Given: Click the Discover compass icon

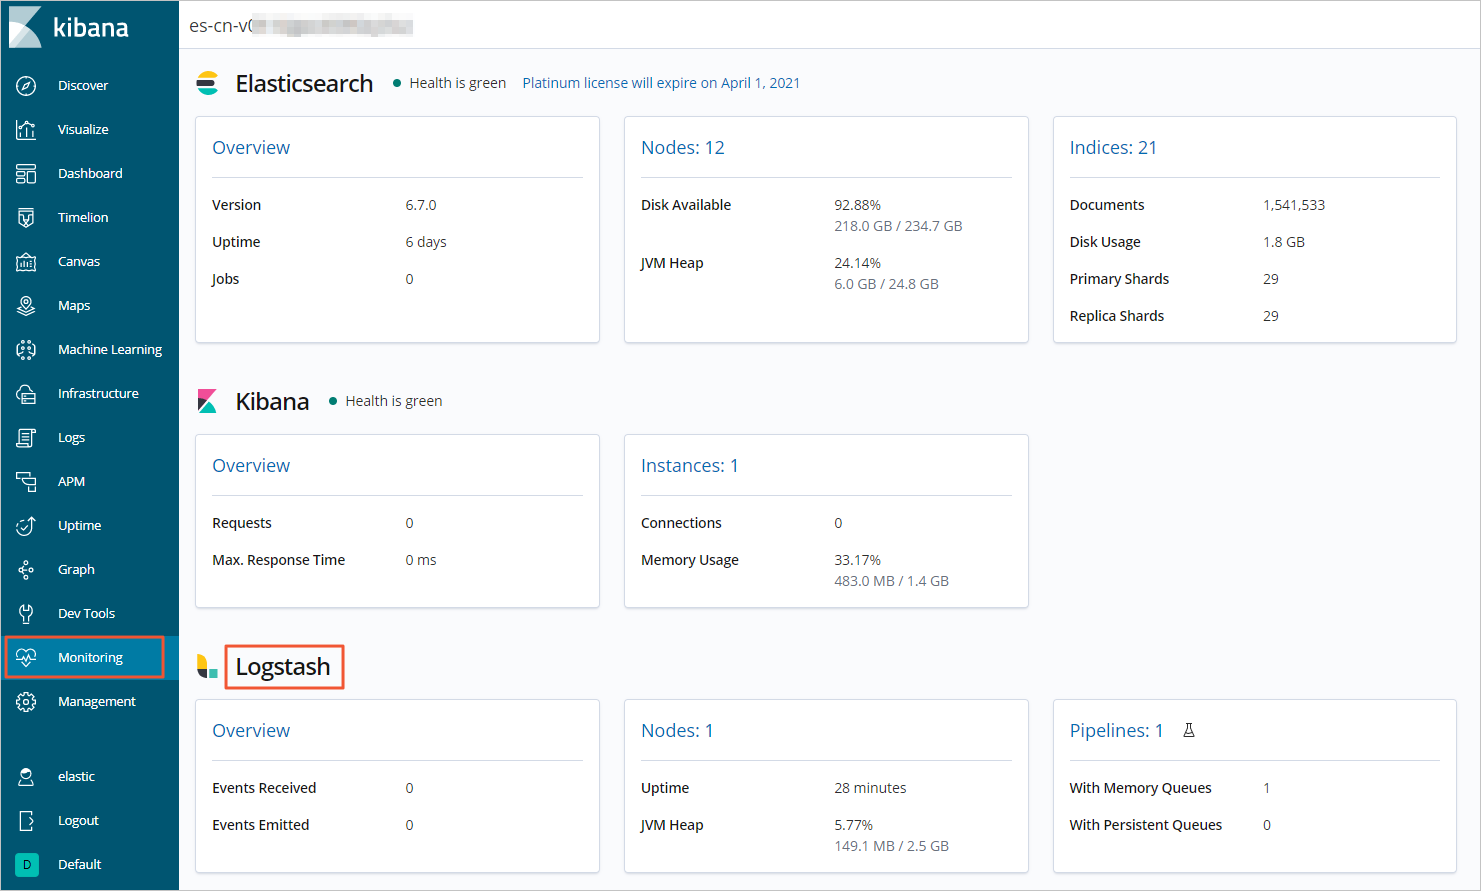Looking at the screenshot, I should click(x=26, y=86).
